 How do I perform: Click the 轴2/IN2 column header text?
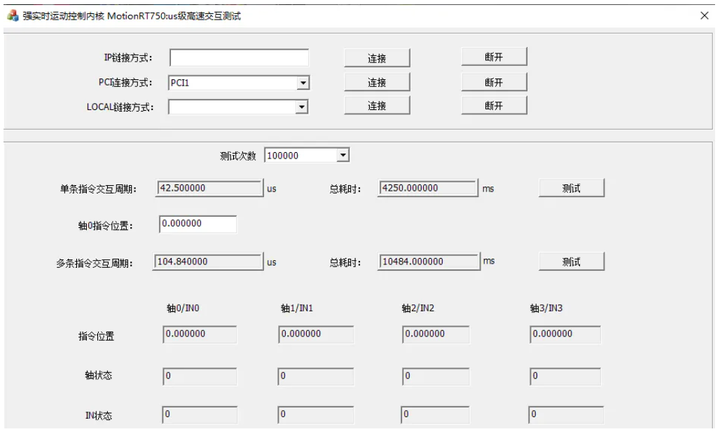coord(418,308)
